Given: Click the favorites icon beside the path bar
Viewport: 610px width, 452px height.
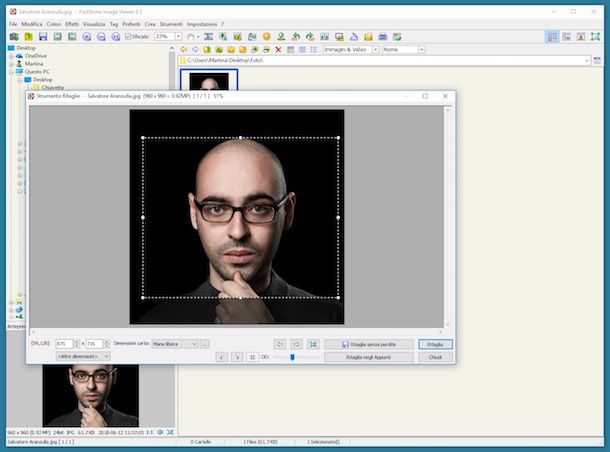Looking at the screenshot, I should pyautogui.click(x=597, y=60).
